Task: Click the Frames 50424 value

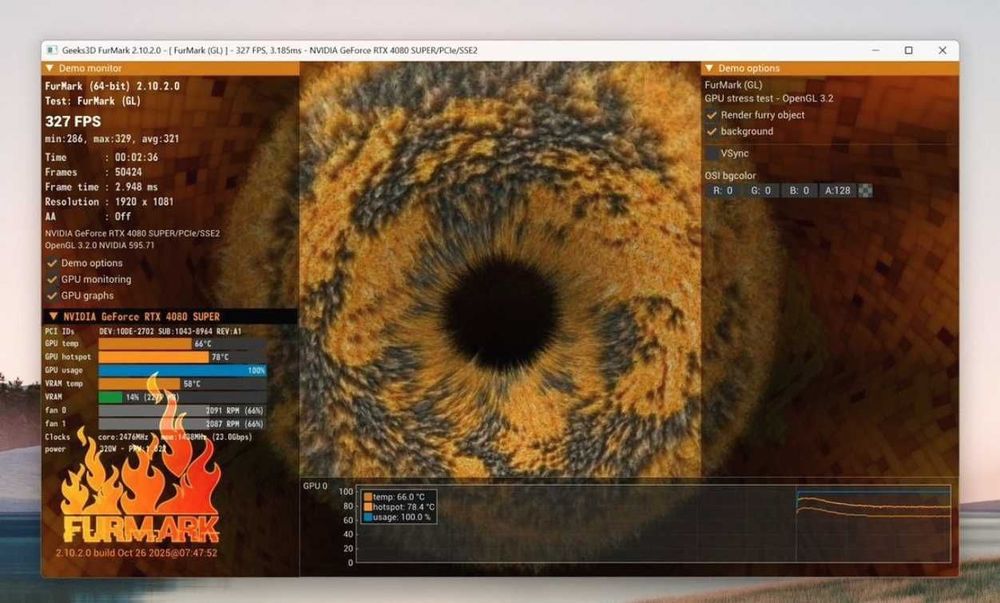Action: point(128,172)
